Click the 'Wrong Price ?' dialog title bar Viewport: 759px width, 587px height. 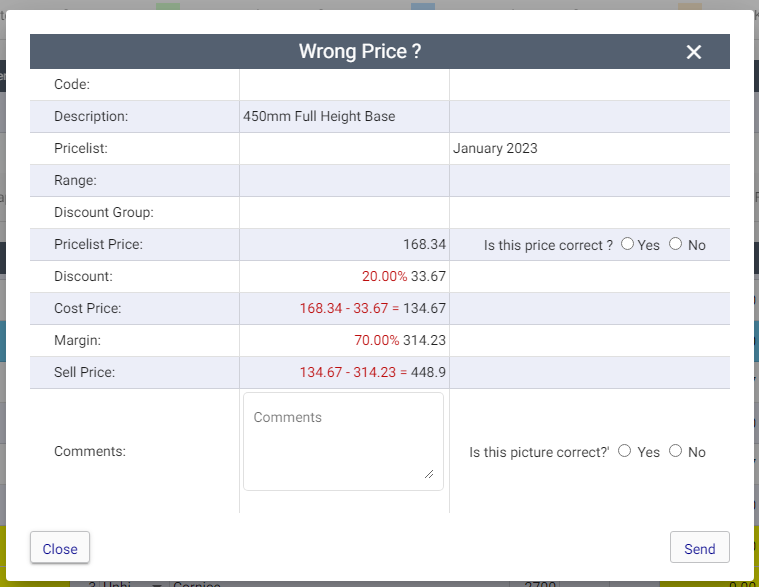[x=380, y=51]
